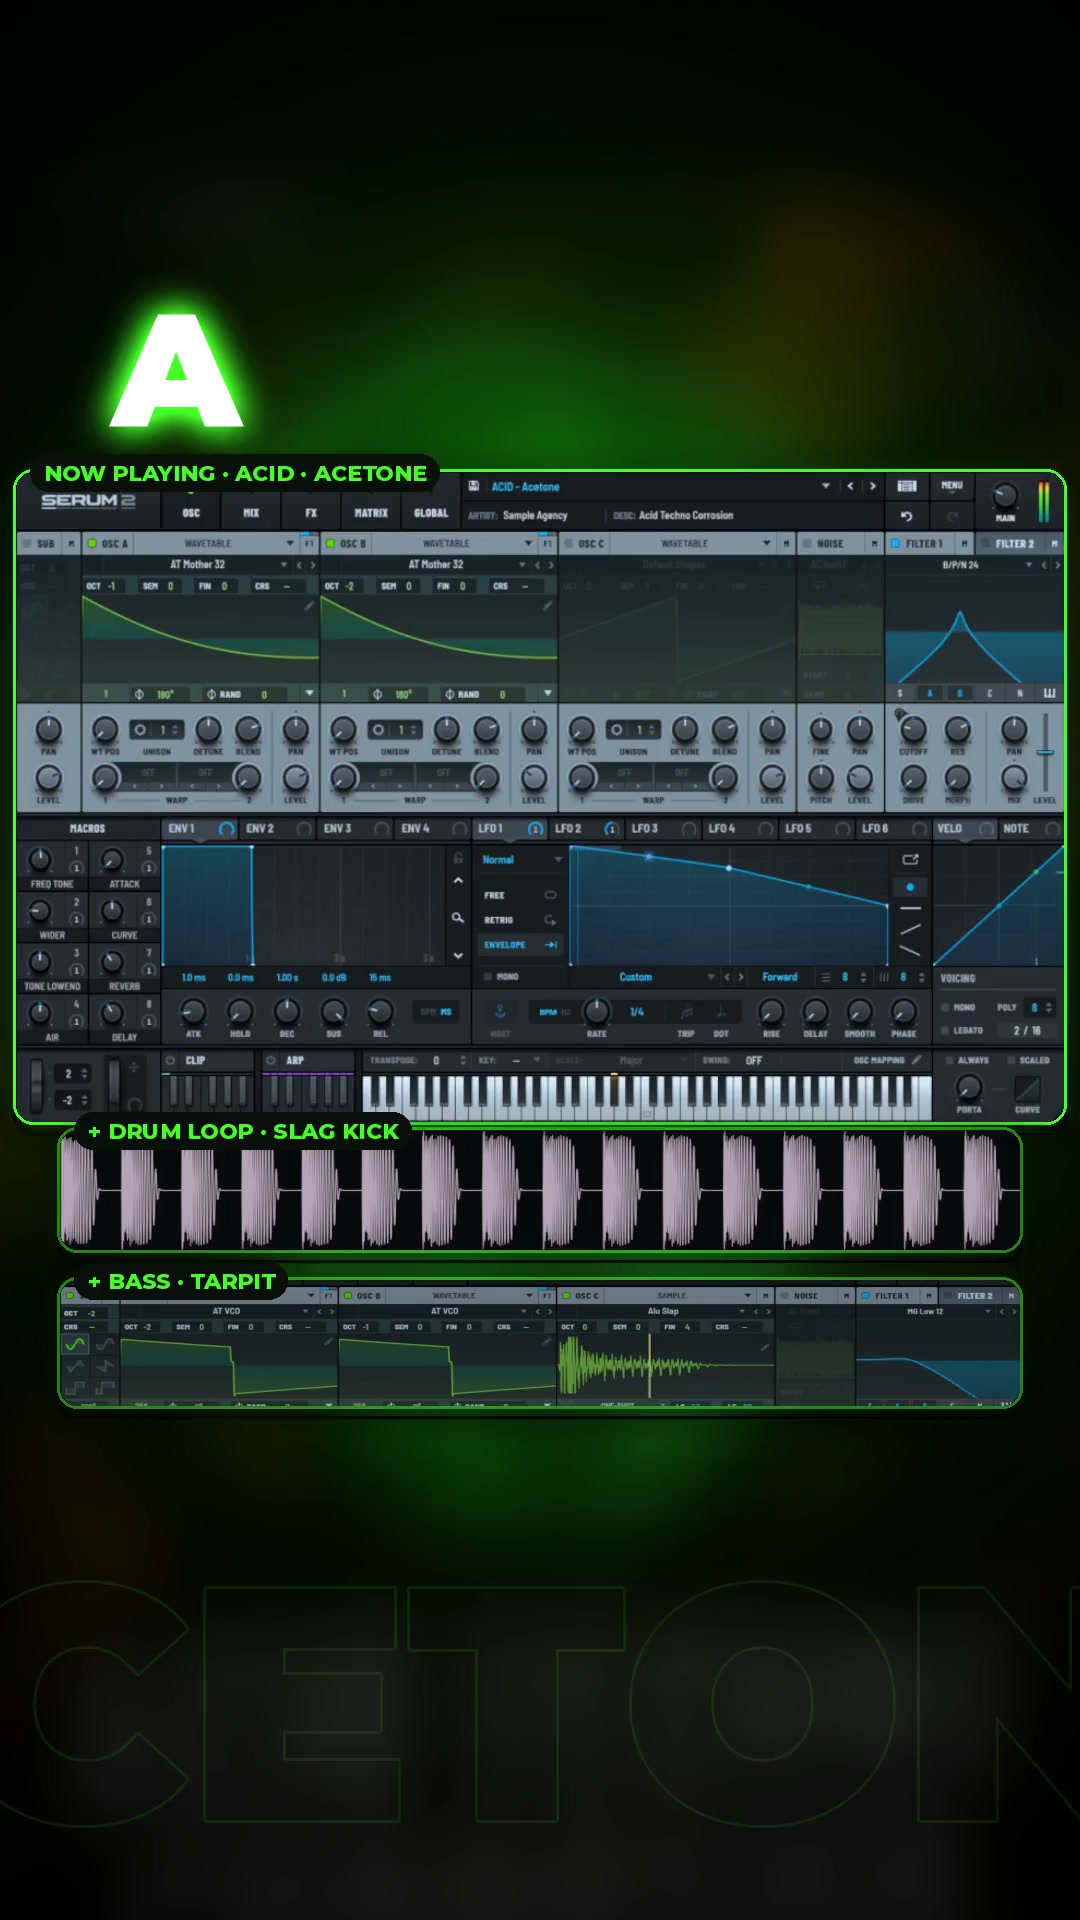Viewport: 1080px width, 1920px height.
Task: Click the ARP power icon
Action: (x=270, y=1060)
